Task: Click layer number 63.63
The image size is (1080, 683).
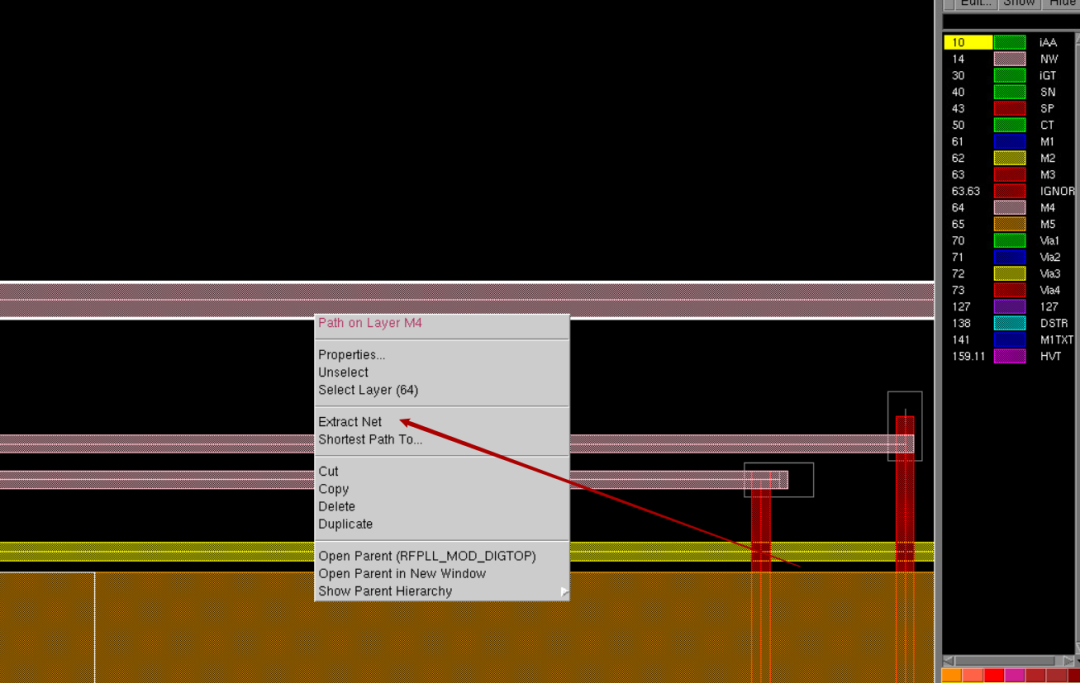Action: pyautogui.click(x=966, y=191)
